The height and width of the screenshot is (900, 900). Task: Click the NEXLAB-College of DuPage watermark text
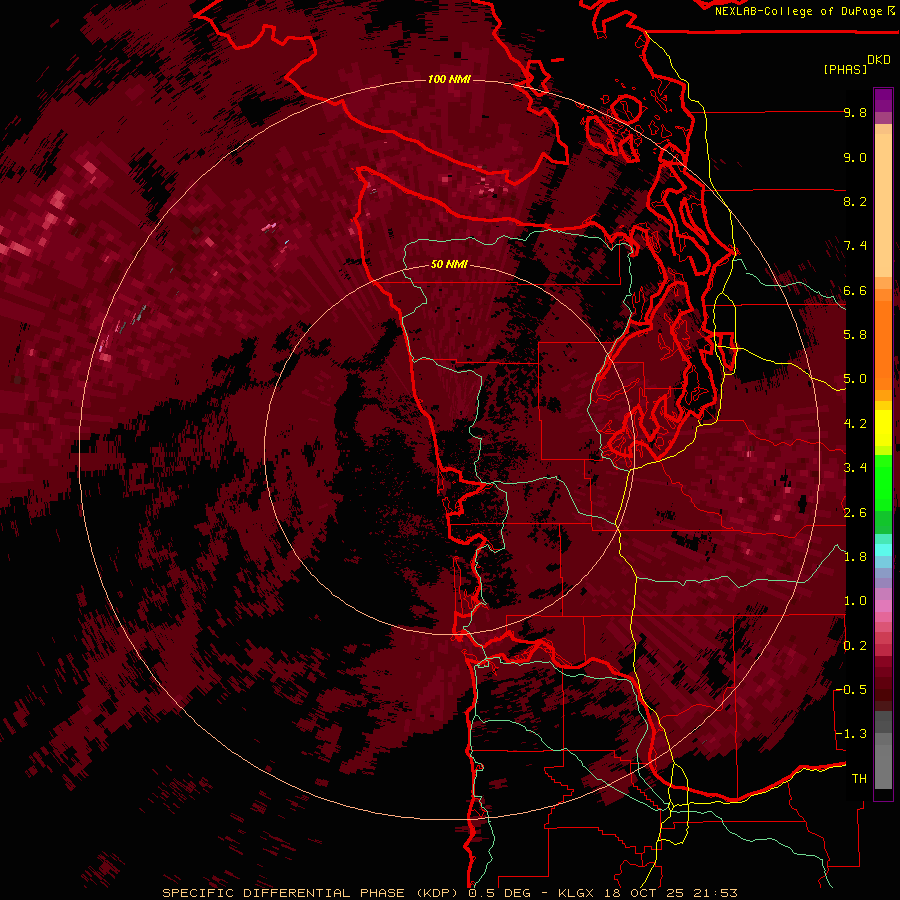804,11
